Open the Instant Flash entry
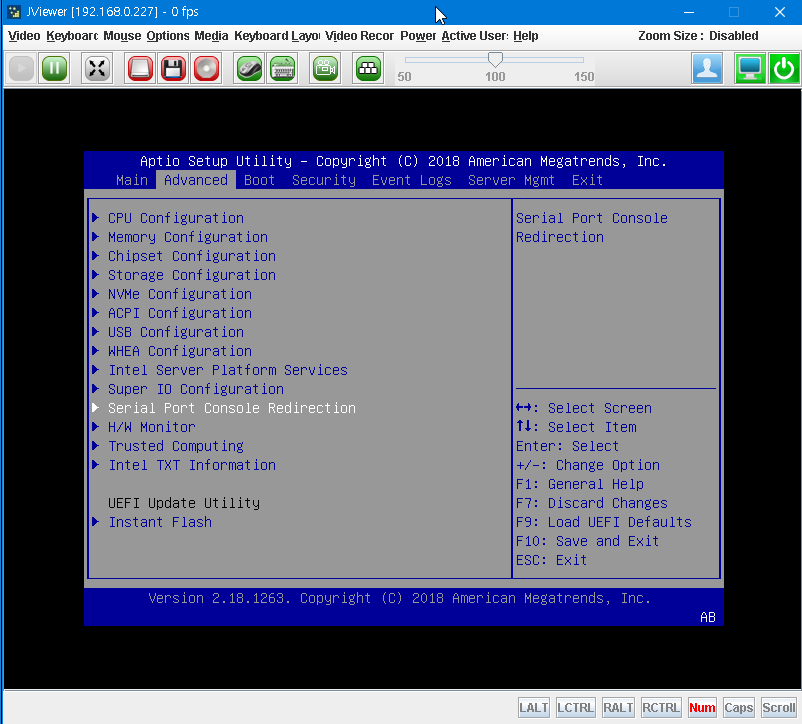This screenshot has height=724, width=802. 160,522
